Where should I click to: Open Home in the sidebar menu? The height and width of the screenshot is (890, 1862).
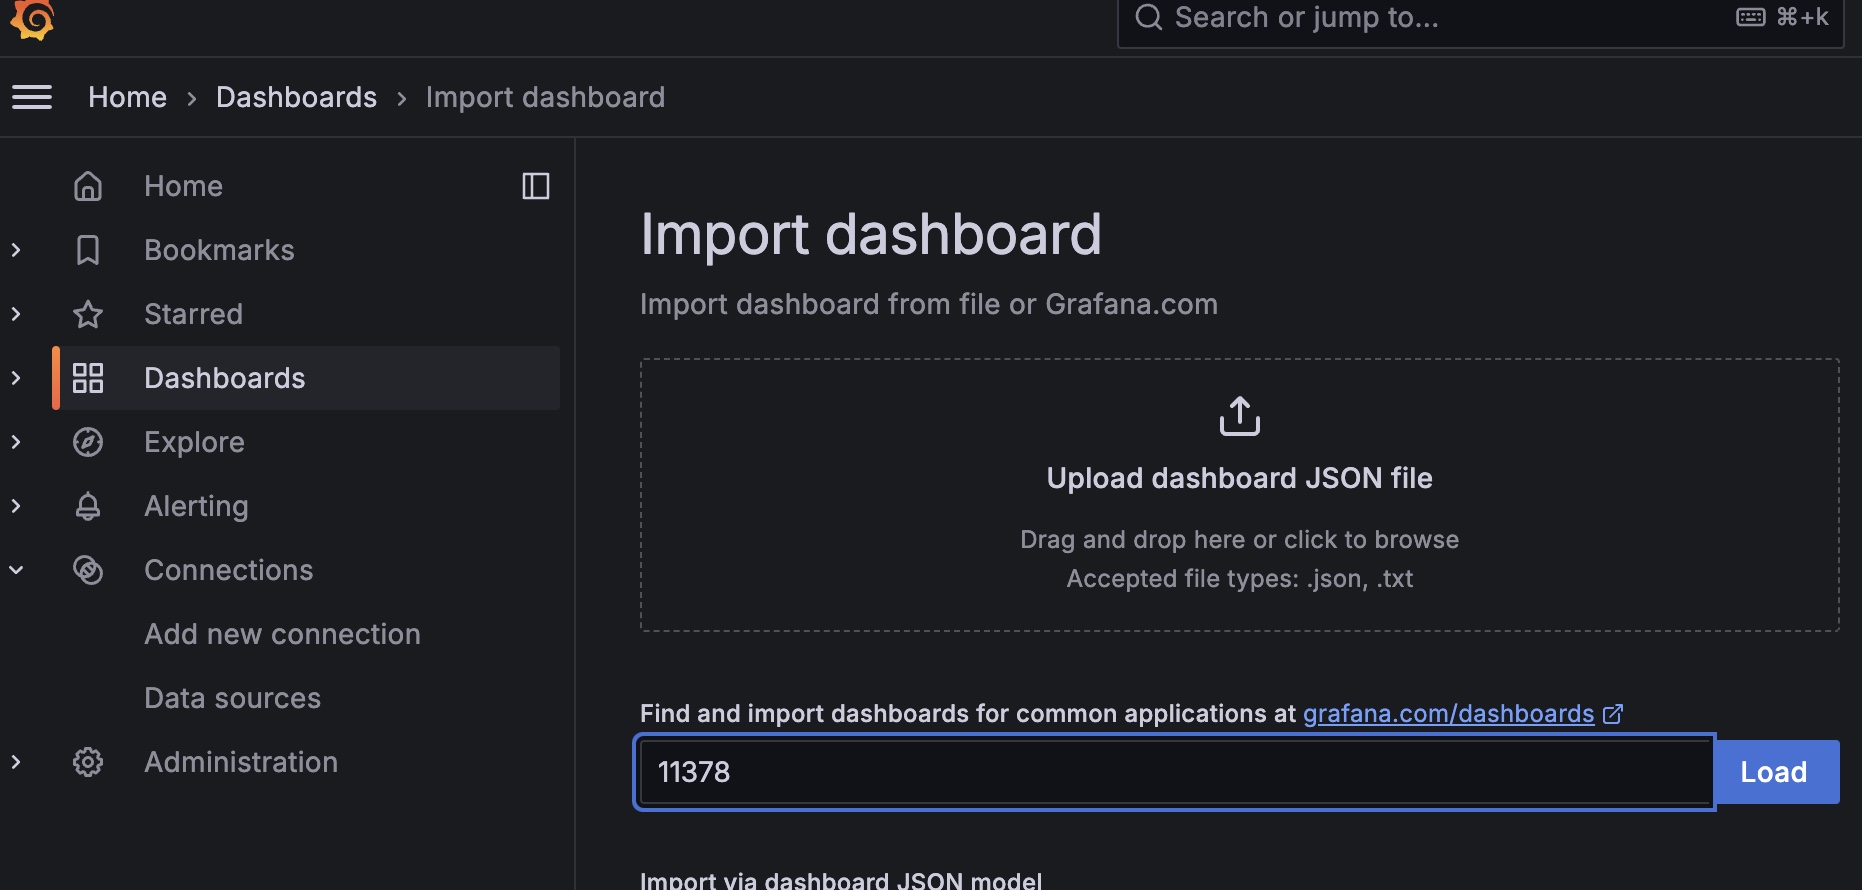[x=183, y=186]
